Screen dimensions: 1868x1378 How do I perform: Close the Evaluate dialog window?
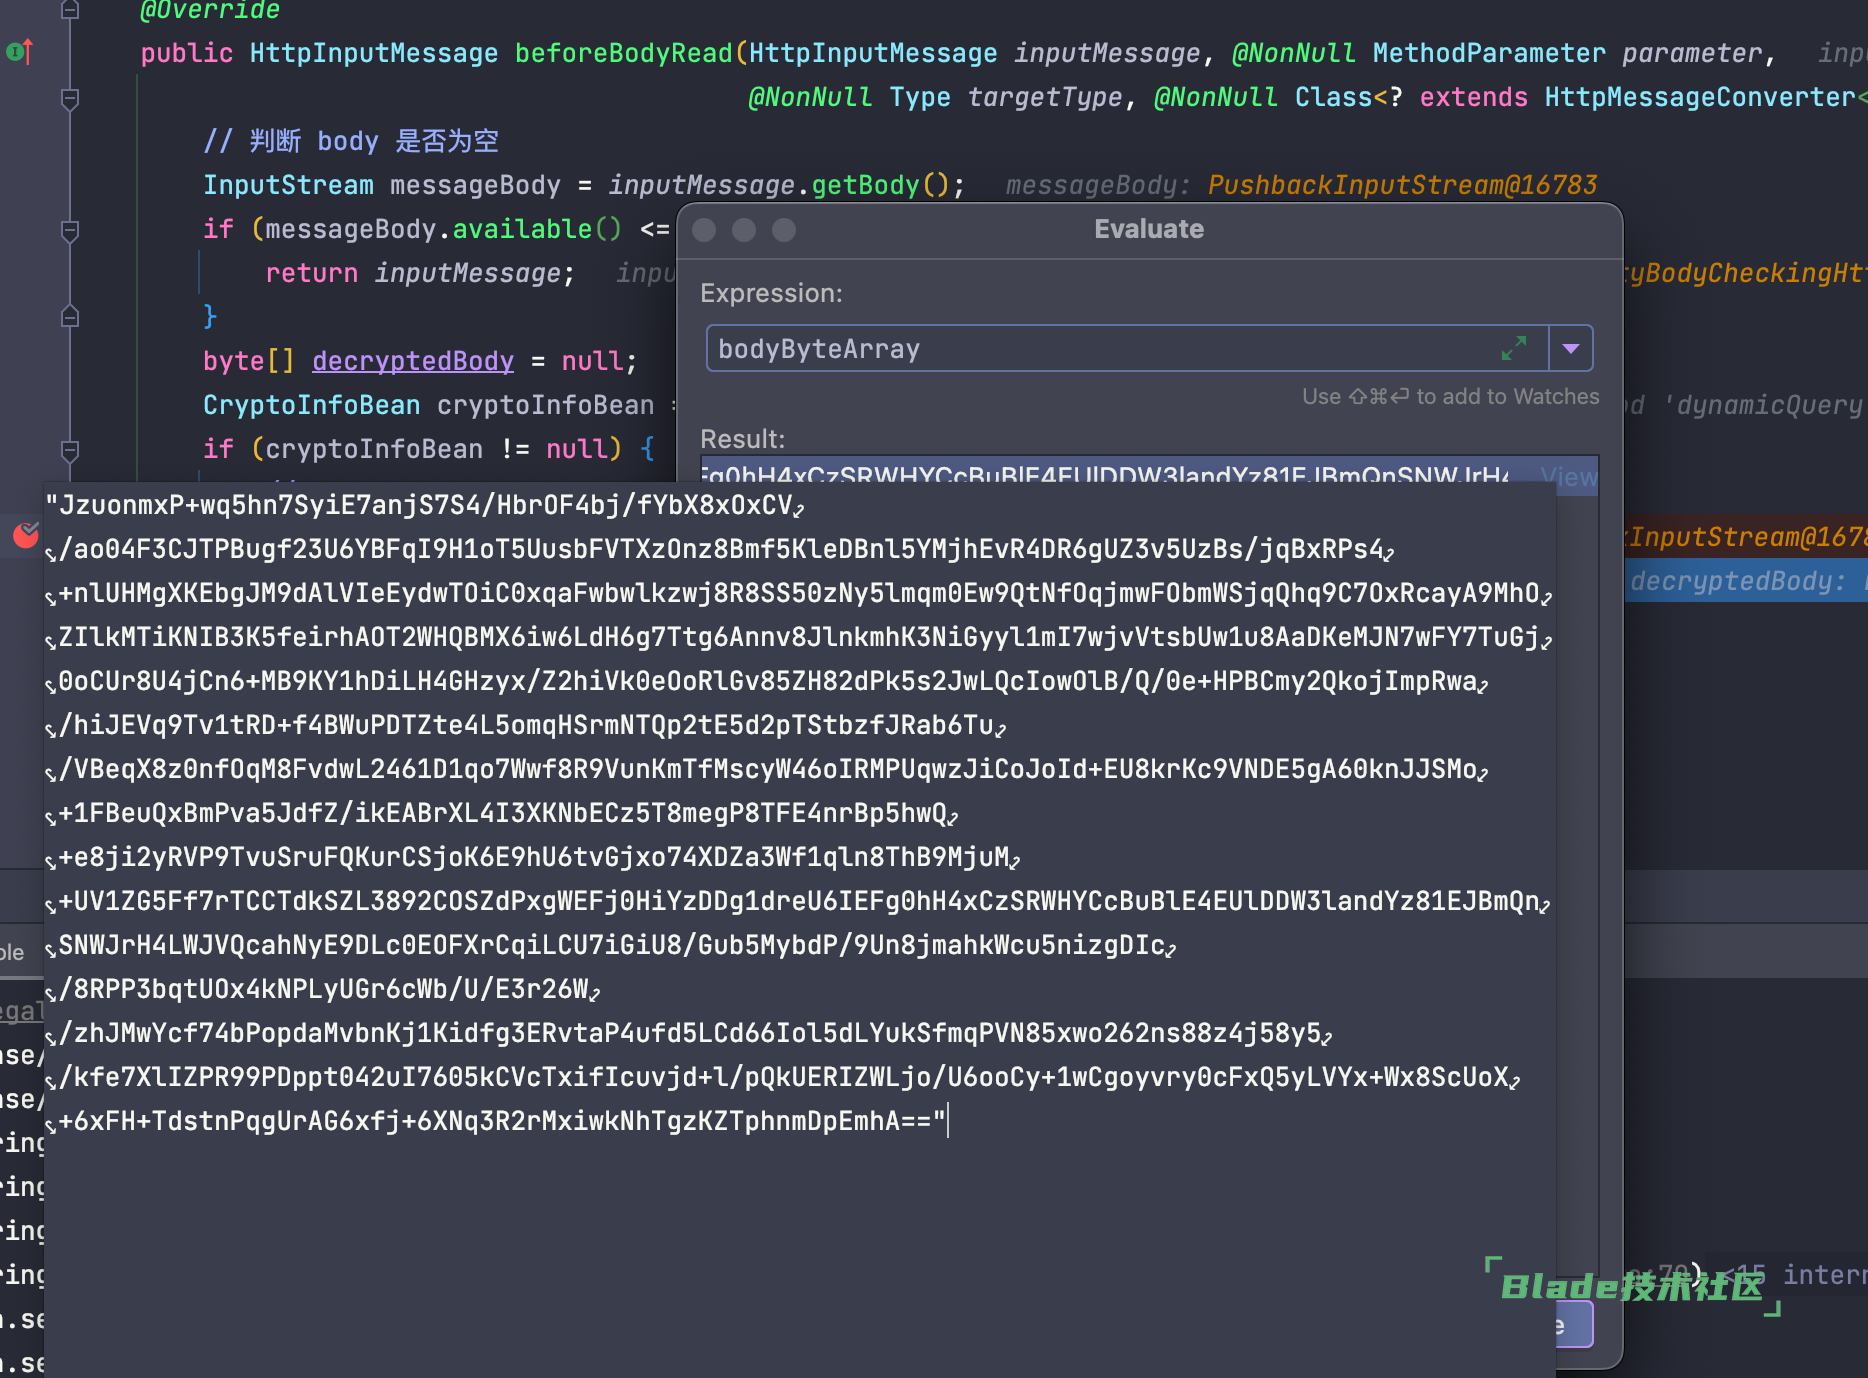point(704,230)
